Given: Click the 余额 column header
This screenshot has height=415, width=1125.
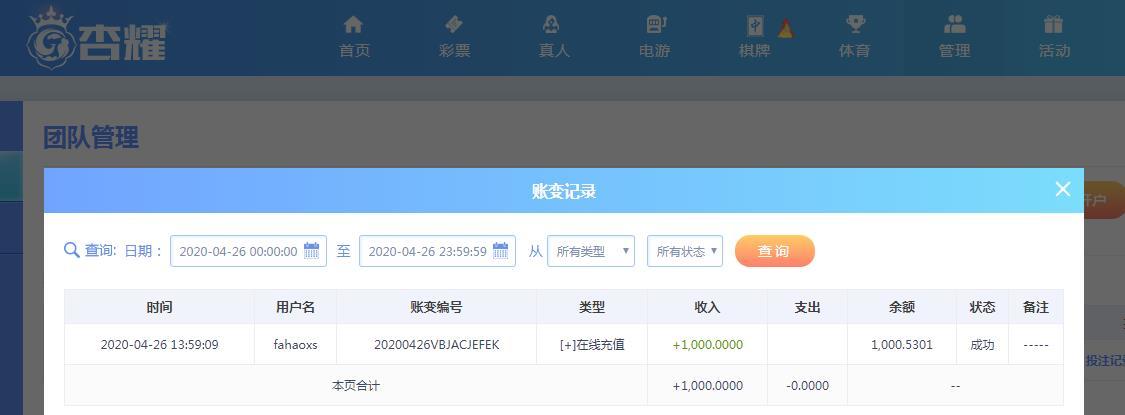Looking at the screenshot, I should click(x=902, y=307).
